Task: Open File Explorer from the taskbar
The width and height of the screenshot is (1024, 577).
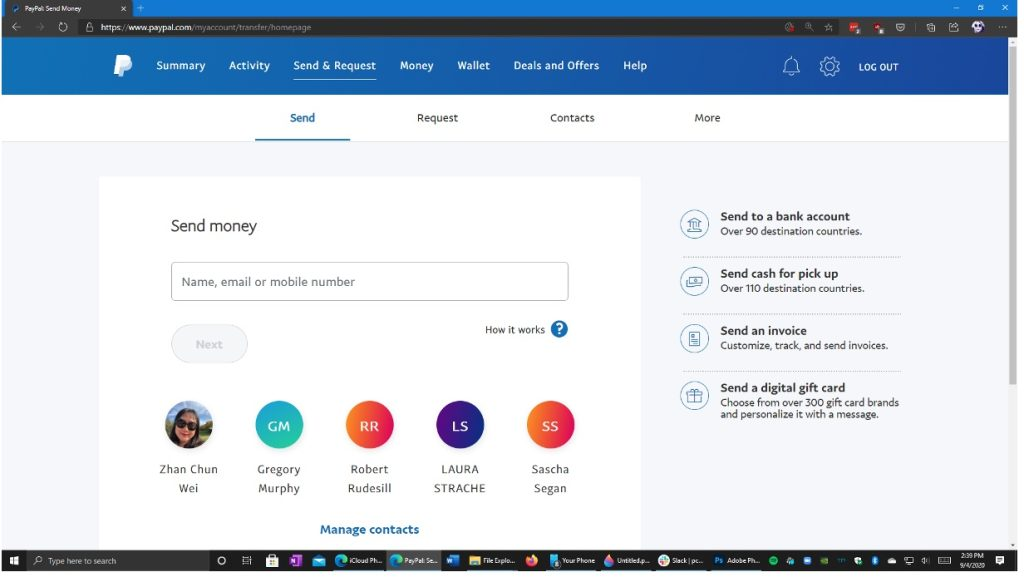Action: (492, 561)
